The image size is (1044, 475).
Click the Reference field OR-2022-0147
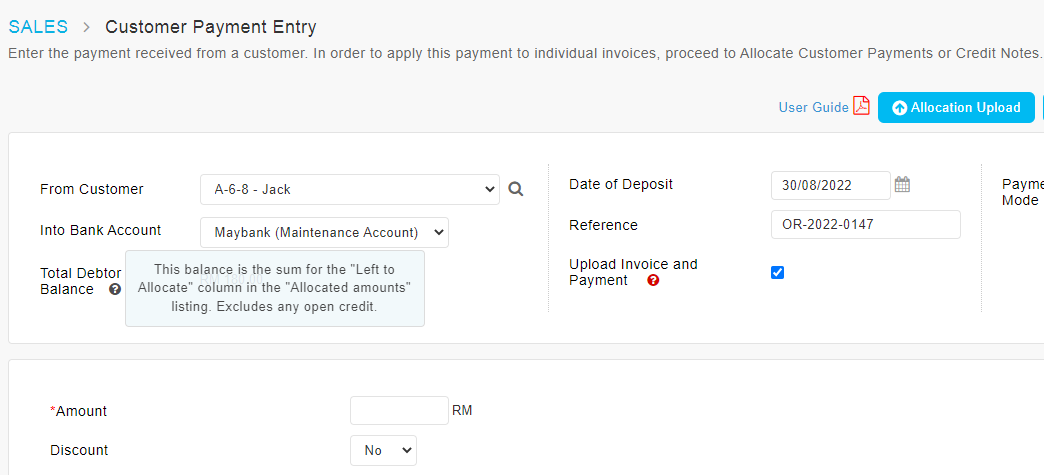pos(866,225)
